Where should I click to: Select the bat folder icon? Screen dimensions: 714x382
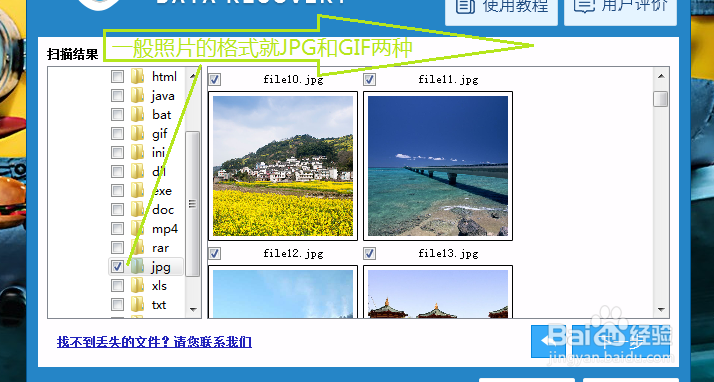point(137,114)
